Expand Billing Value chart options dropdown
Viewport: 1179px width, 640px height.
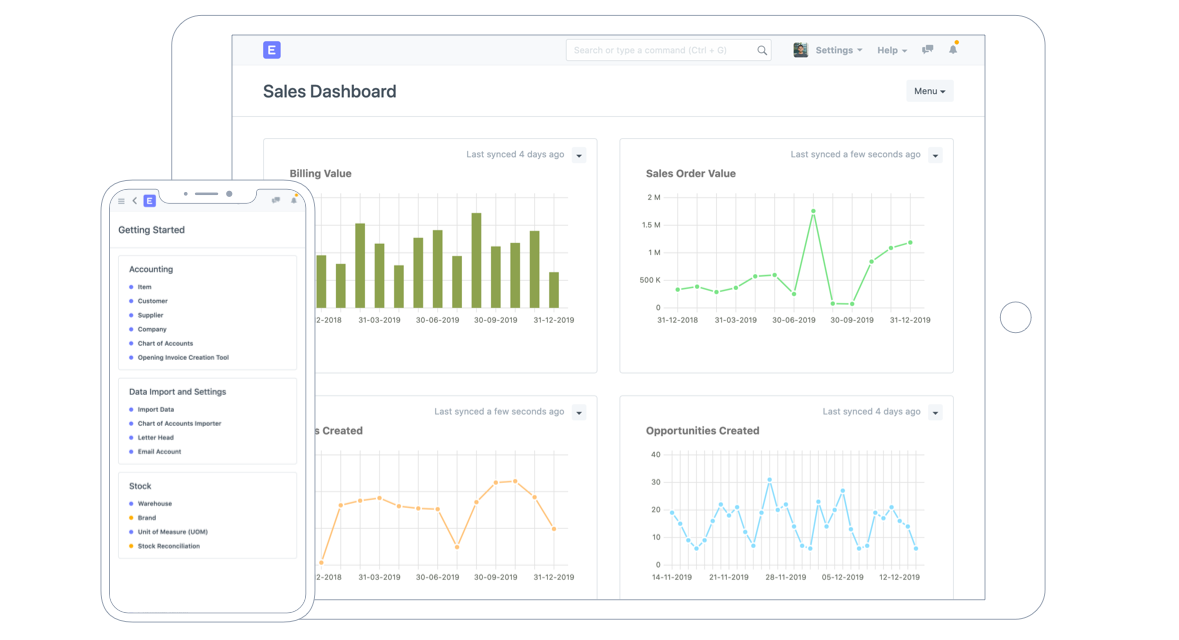pos(579,156)
